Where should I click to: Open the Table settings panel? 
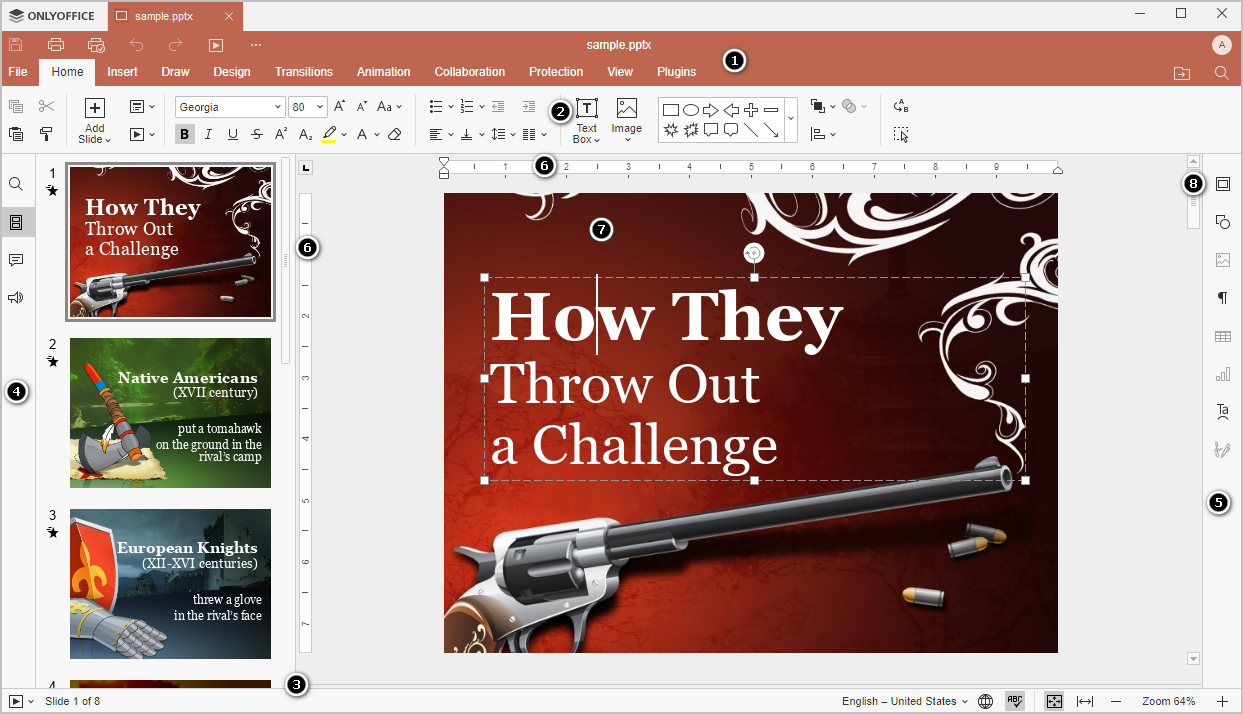[1222, 336]
